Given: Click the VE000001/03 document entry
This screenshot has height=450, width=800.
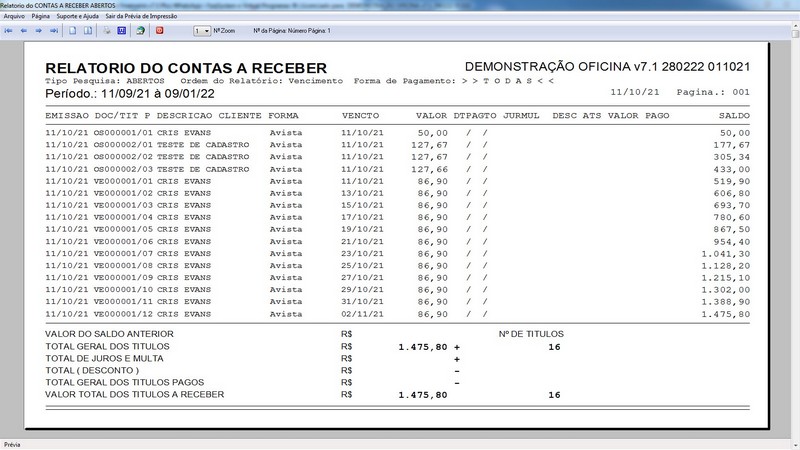Looking at the screenshot, I should tap(123, 205).
